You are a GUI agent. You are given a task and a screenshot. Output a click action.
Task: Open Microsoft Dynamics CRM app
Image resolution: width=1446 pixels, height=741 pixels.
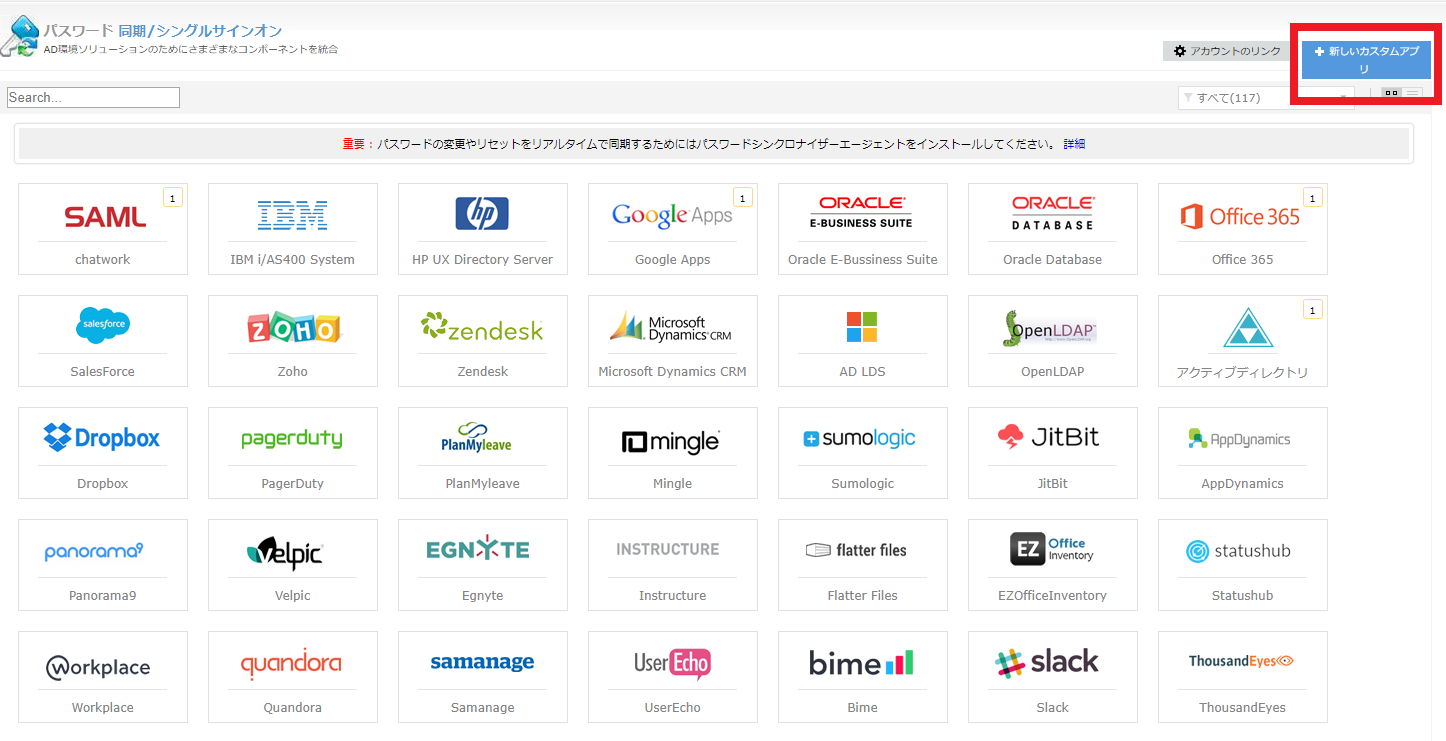click(673, 341)
